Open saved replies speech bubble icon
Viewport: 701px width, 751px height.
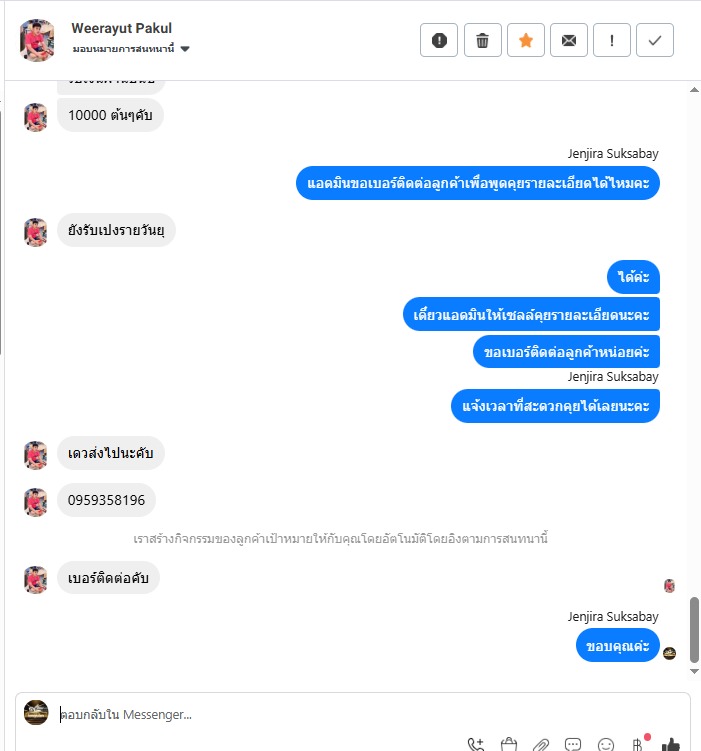coord(573,745)
